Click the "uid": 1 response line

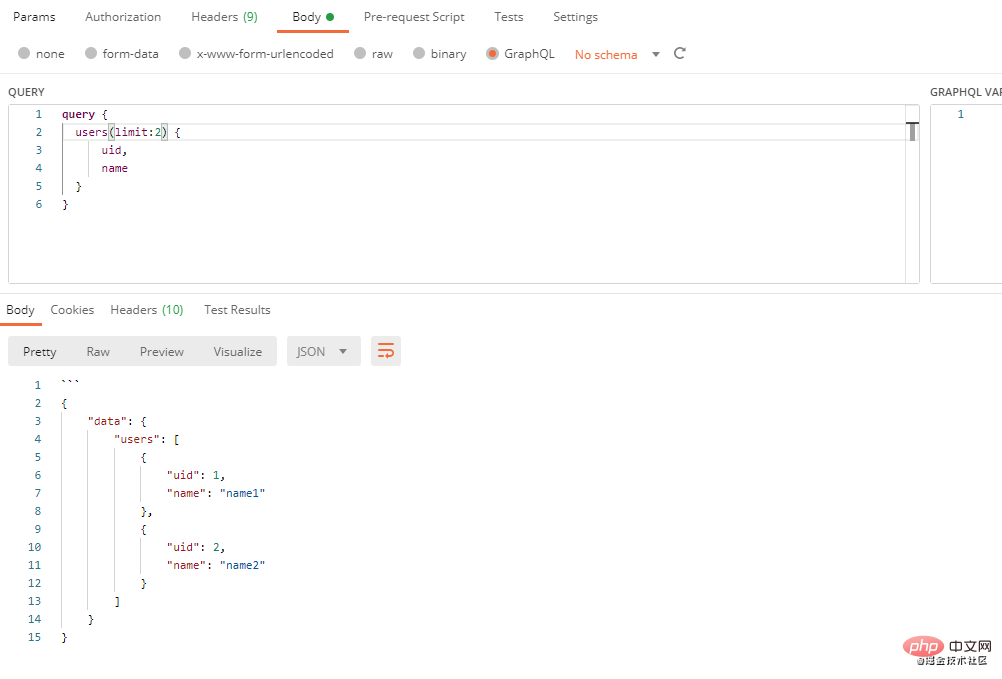pyautogui.click(x=196, y=475)
